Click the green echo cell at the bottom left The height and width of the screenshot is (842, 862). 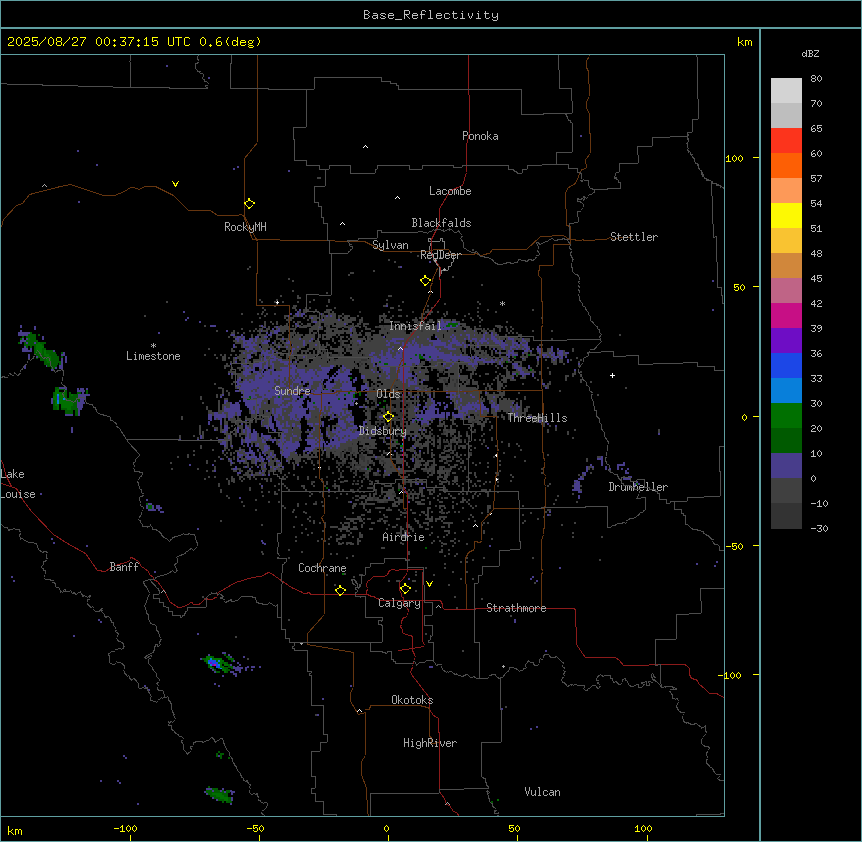[x=220, y=794]
